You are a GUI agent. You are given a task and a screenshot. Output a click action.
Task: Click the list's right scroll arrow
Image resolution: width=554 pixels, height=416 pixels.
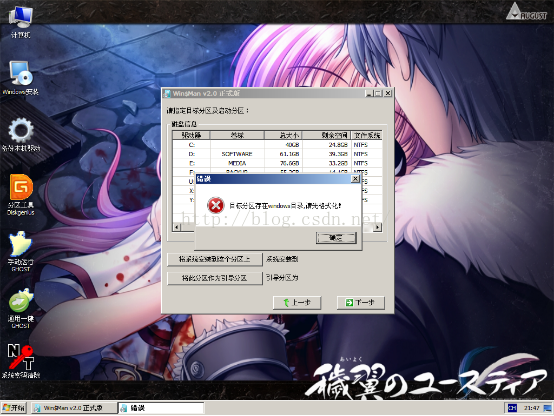click(377, 227)
